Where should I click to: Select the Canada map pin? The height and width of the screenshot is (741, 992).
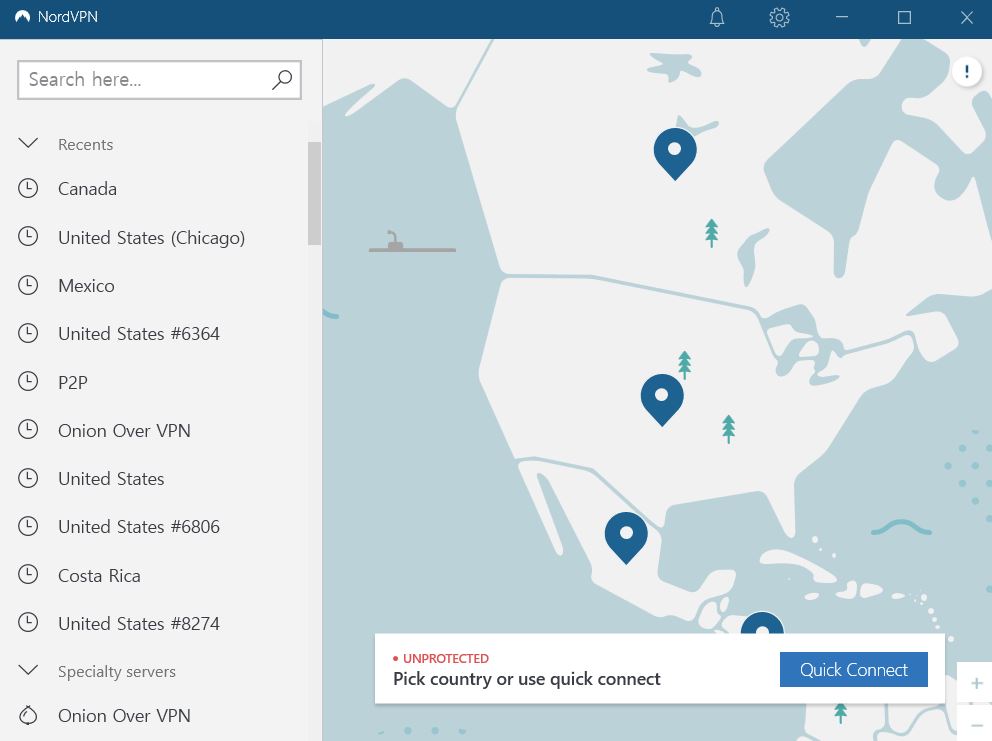click(x=675, y=154)
